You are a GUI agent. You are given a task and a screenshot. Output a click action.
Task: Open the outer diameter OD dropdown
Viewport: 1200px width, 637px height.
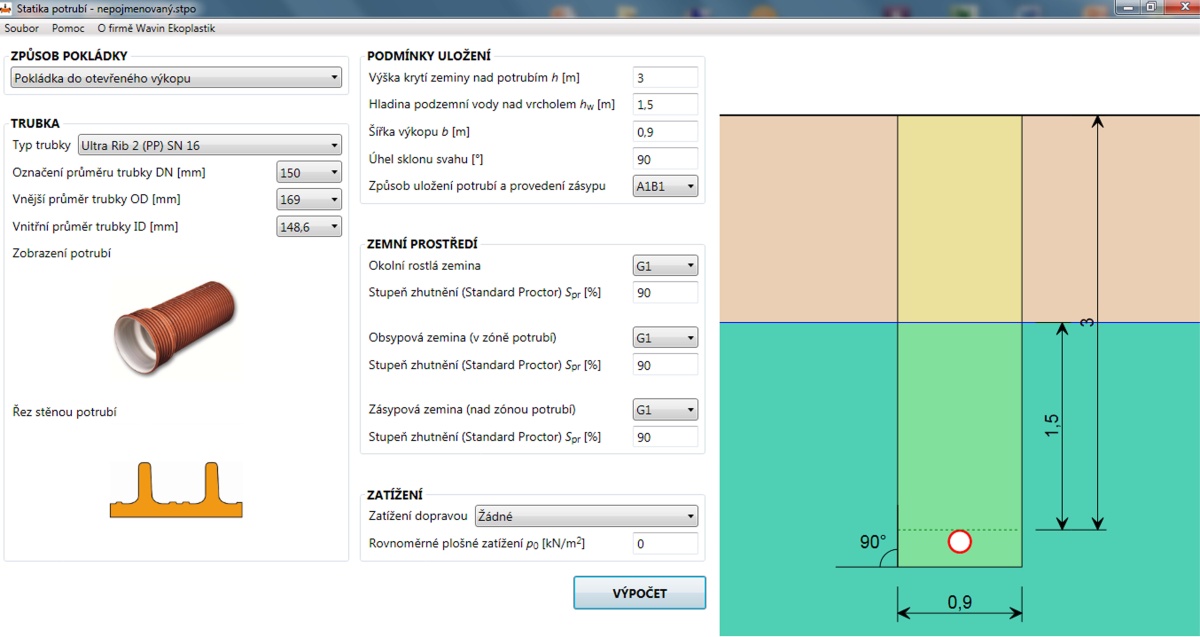[309, 200]
